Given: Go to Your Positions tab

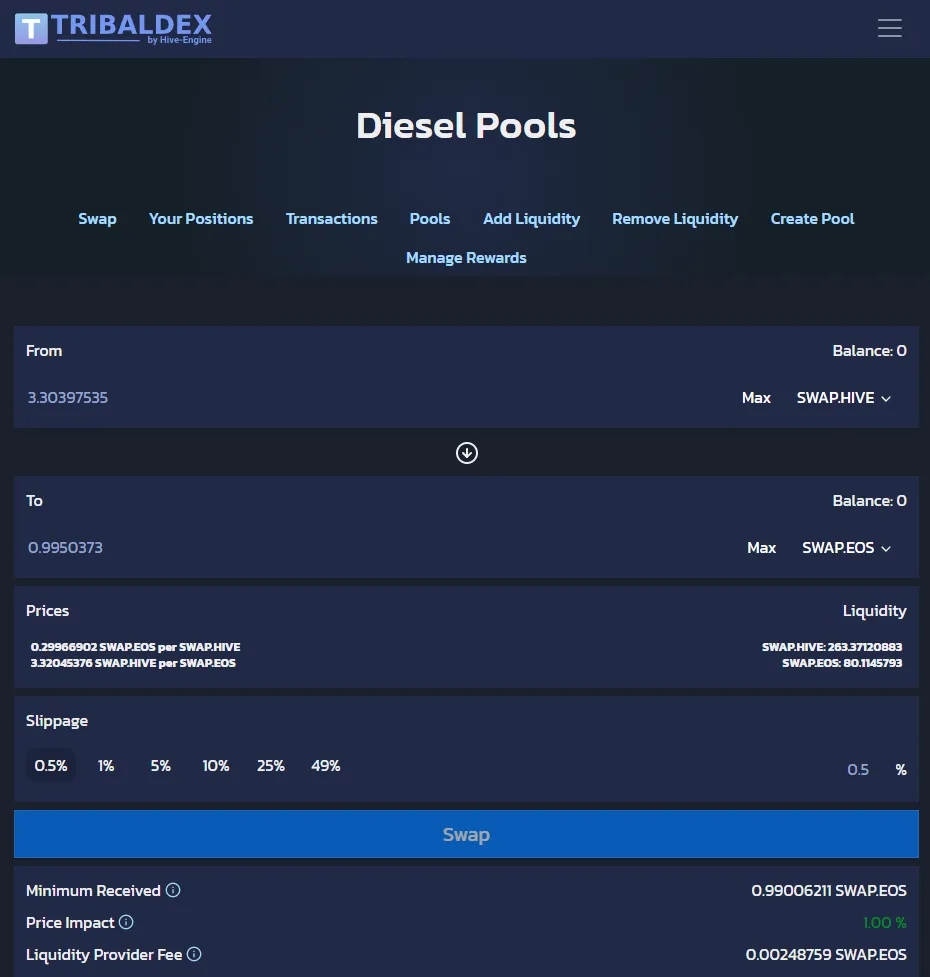Looking at the screenshot, I should click(201, 219).
